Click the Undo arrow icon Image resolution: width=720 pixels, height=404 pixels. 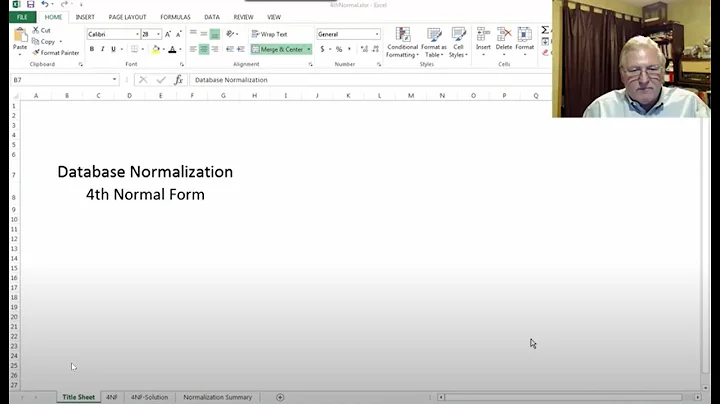coord(45,5)
